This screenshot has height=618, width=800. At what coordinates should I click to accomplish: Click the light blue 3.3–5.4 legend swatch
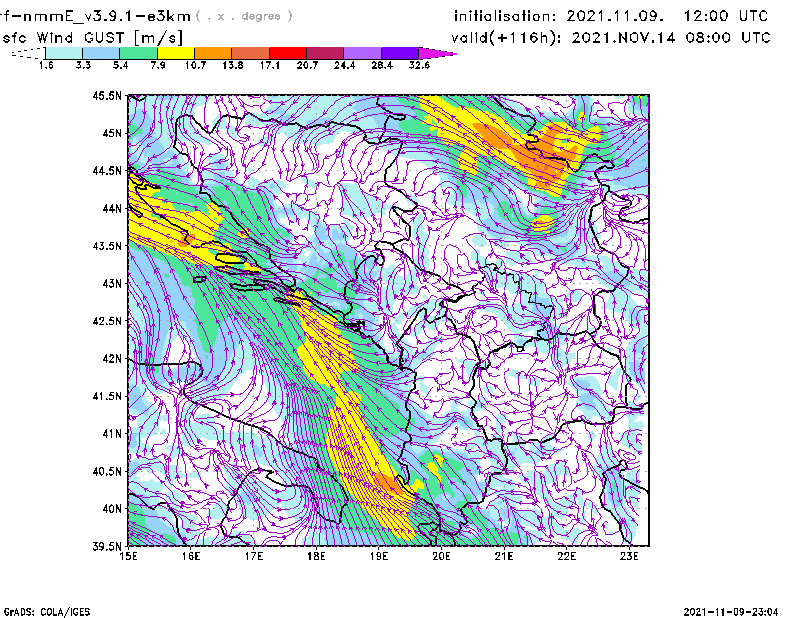[x=101, y=53]
